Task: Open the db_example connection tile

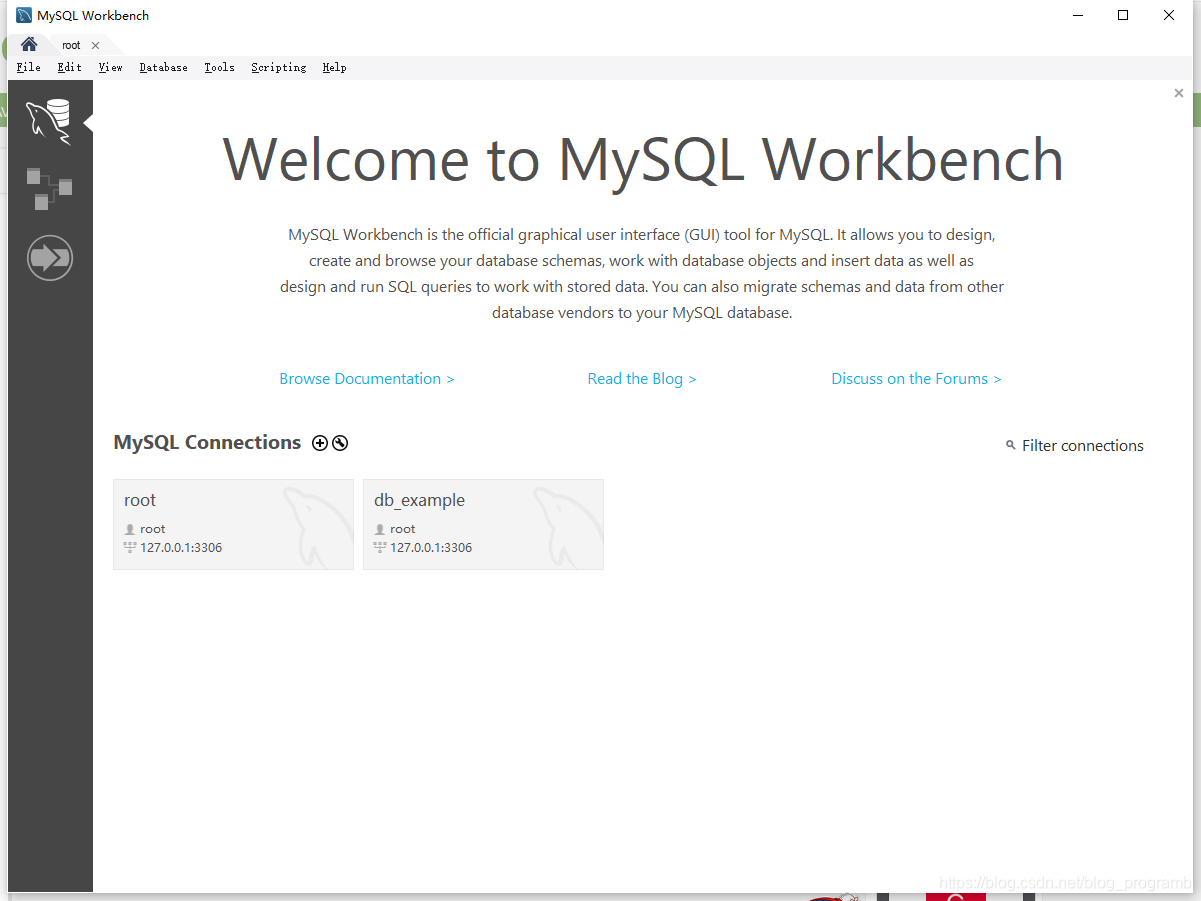Action: (483, 524)
